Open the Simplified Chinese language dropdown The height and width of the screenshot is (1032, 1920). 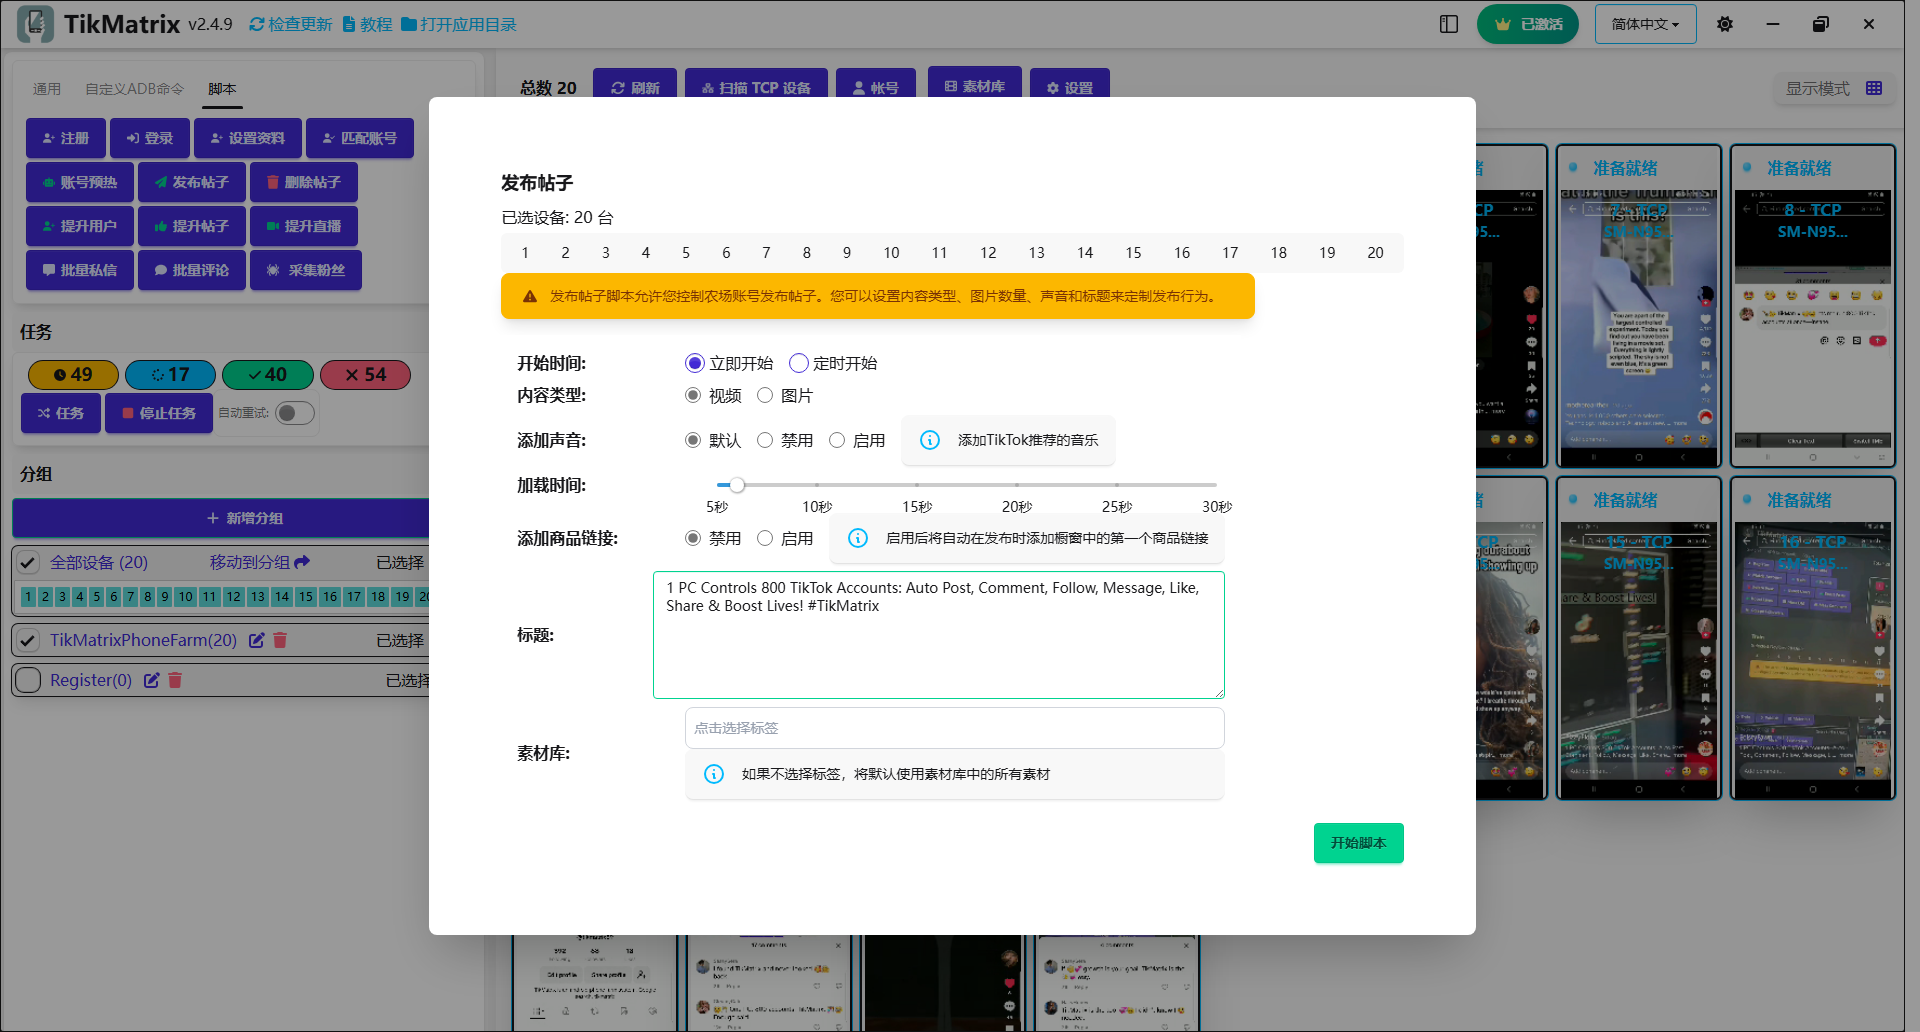click(x=1645, y=24)
